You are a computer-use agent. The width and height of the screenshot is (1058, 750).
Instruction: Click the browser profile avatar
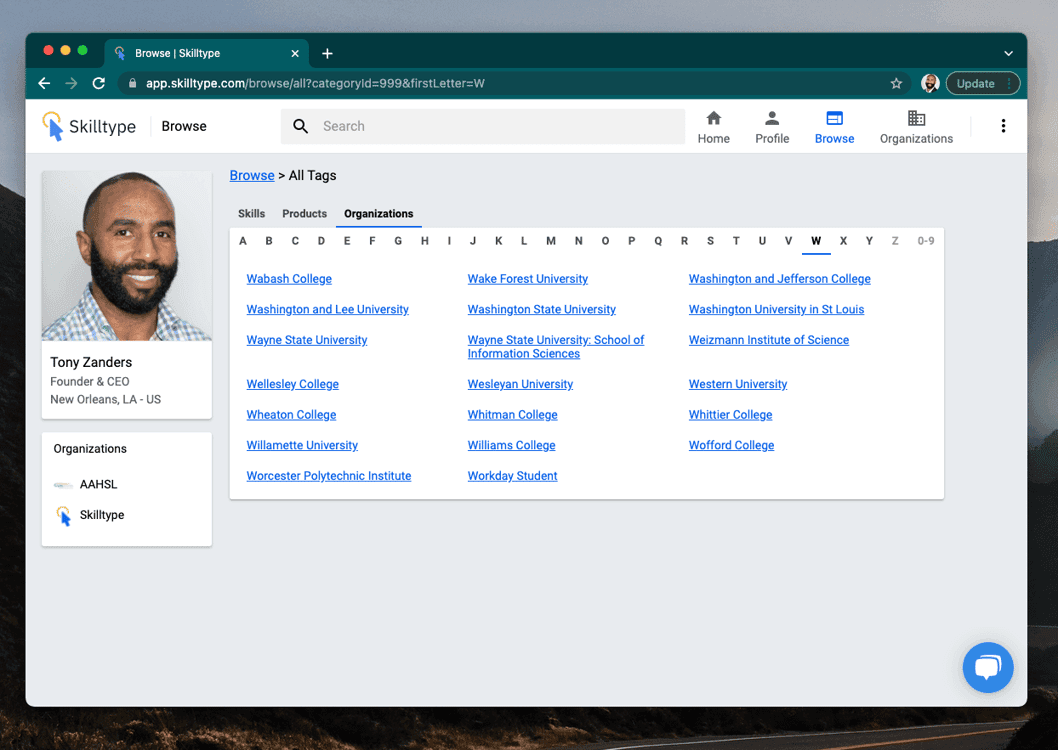[x=930, y=84]
